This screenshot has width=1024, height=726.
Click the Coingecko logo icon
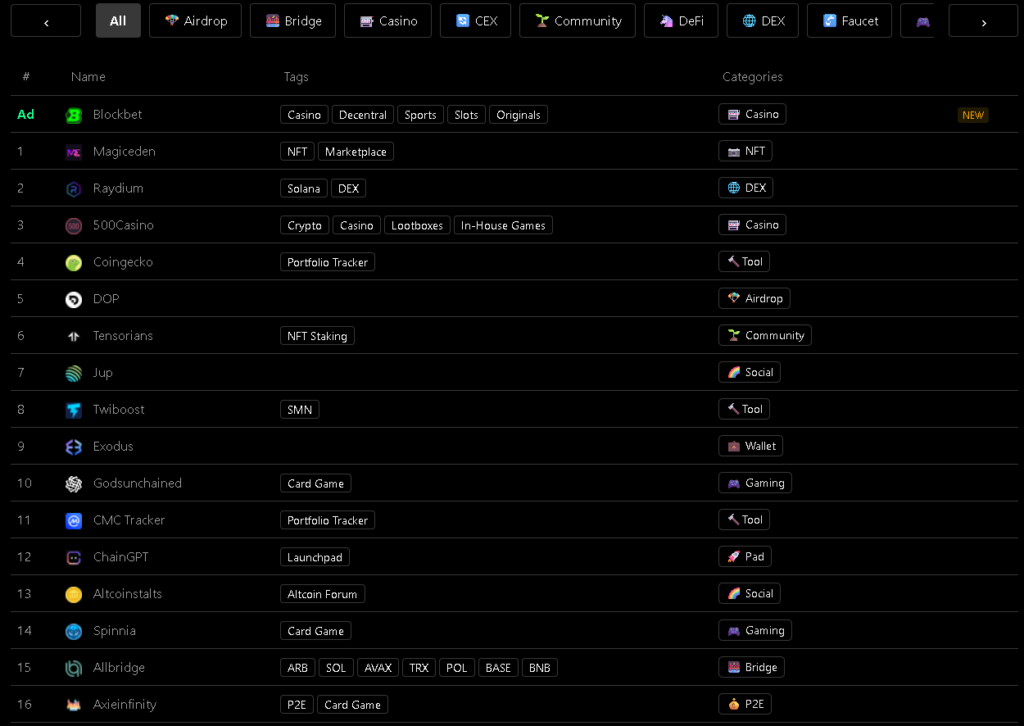73,263
